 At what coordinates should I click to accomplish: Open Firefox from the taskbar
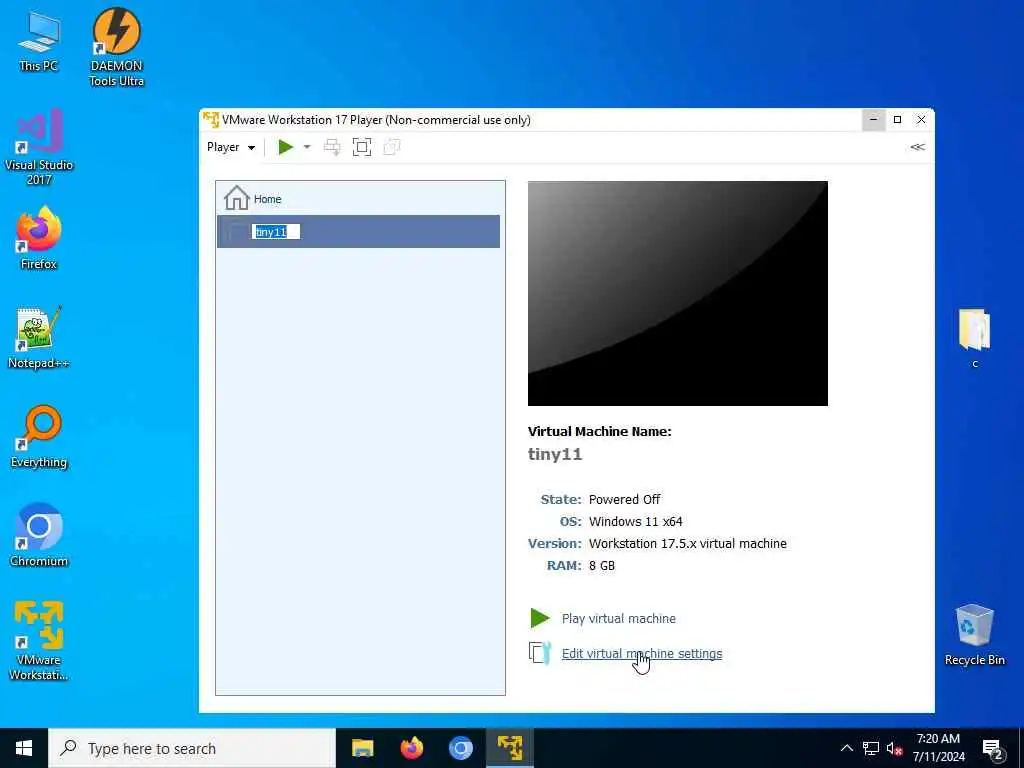pyautogui.click(x=411, y=748)
